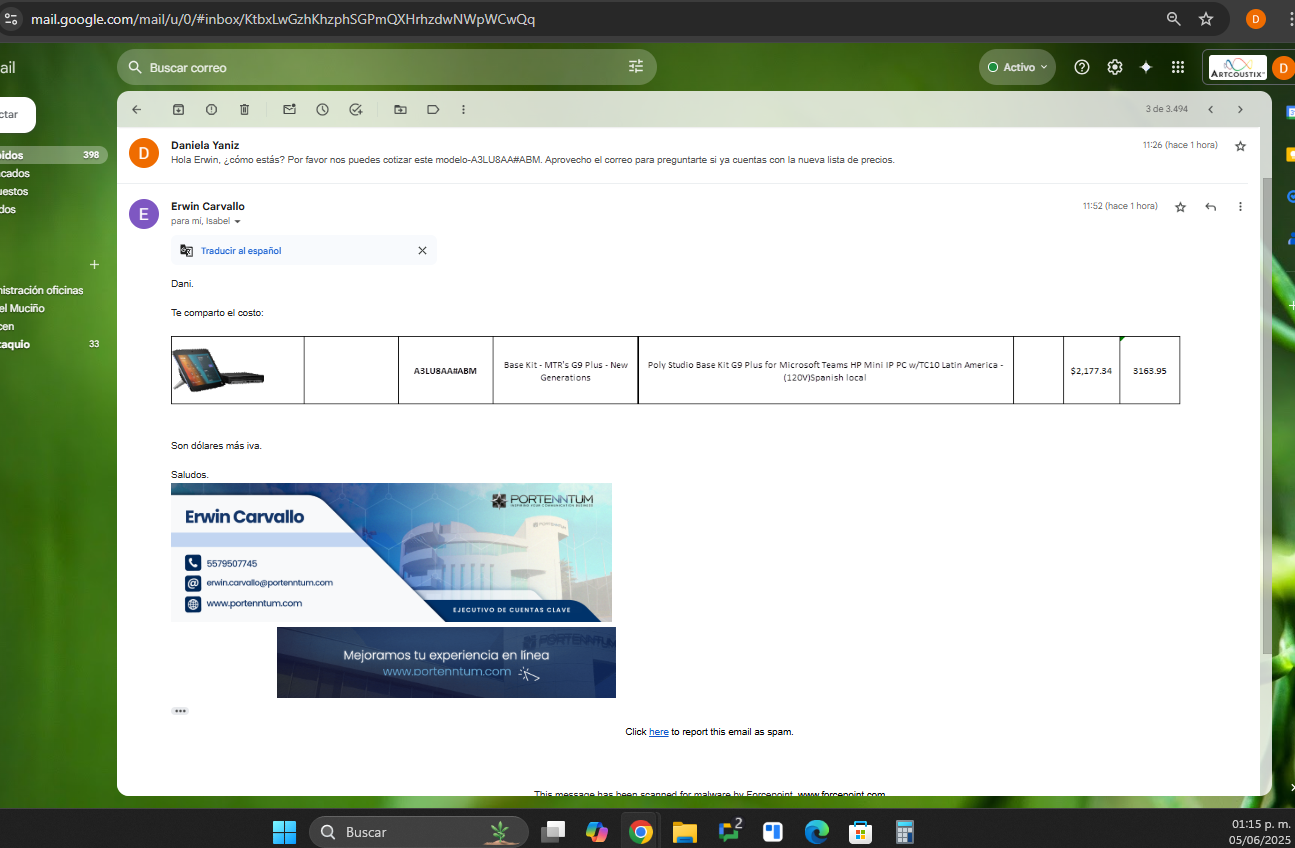The width and height of the screenshot is (1295, 848).
Task: Open the toolbar More options menu
Action: pyautogui.click(x=463, y=109)
